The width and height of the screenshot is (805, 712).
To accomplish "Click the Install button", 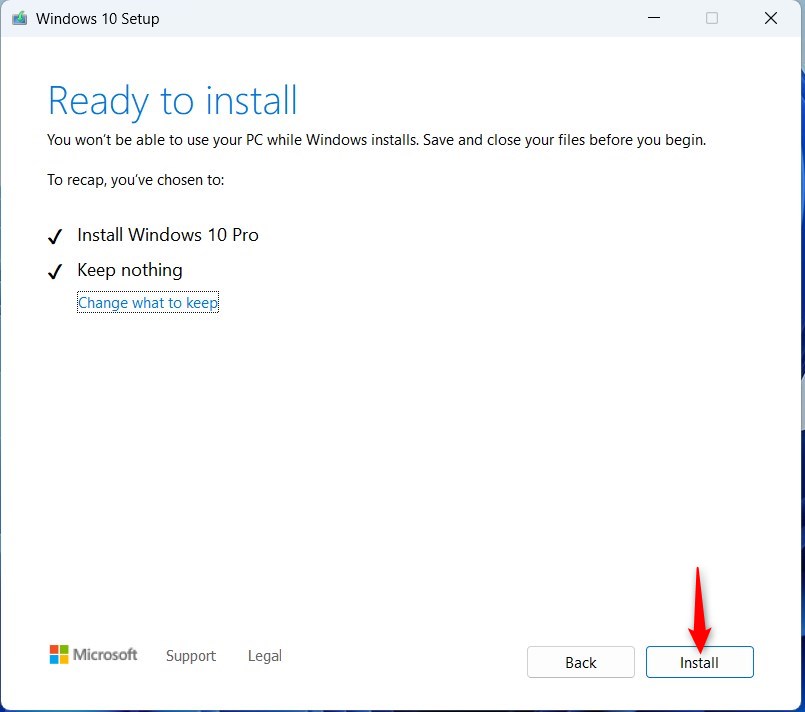I will [x=699, y=662].
